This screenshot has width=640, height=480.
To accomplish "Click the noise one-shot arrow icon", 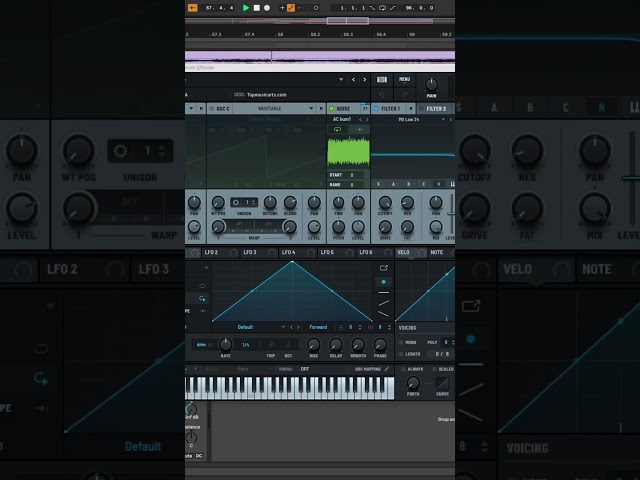I will tap(359, 129).
